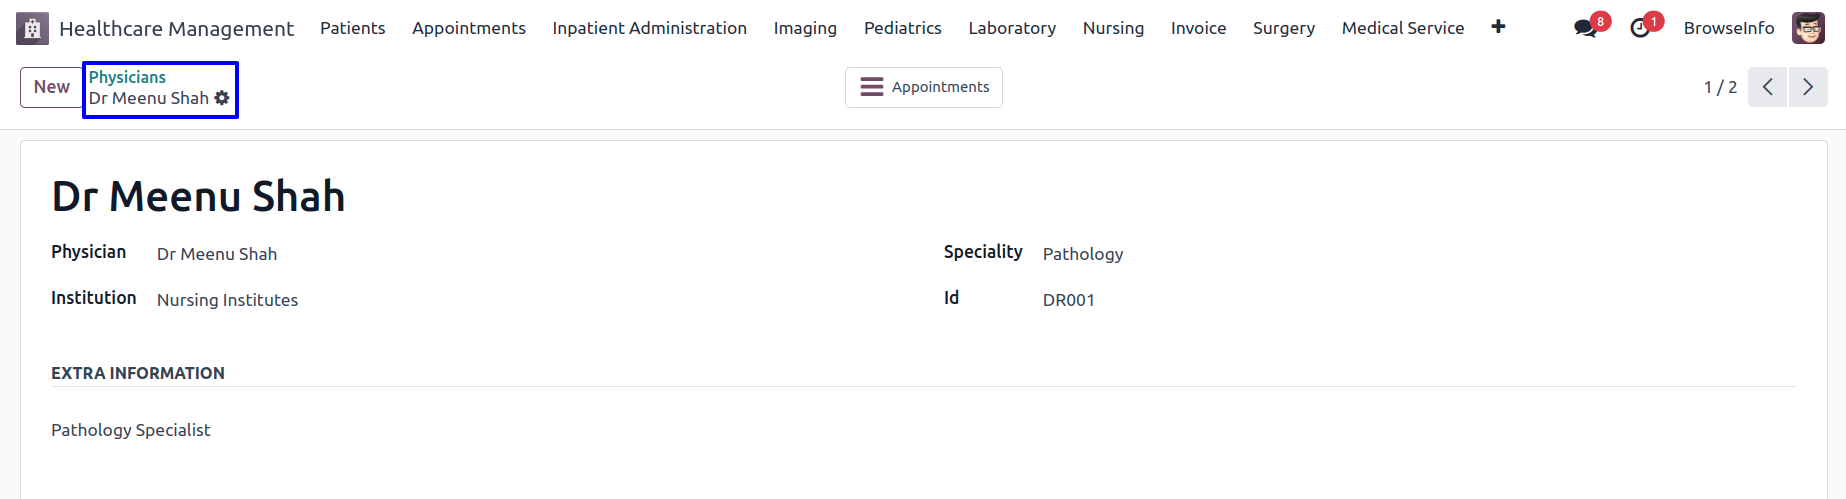Viewport: 1846px width, 499px height.
Task: Open the chat messages icon
Action: 1585,28
